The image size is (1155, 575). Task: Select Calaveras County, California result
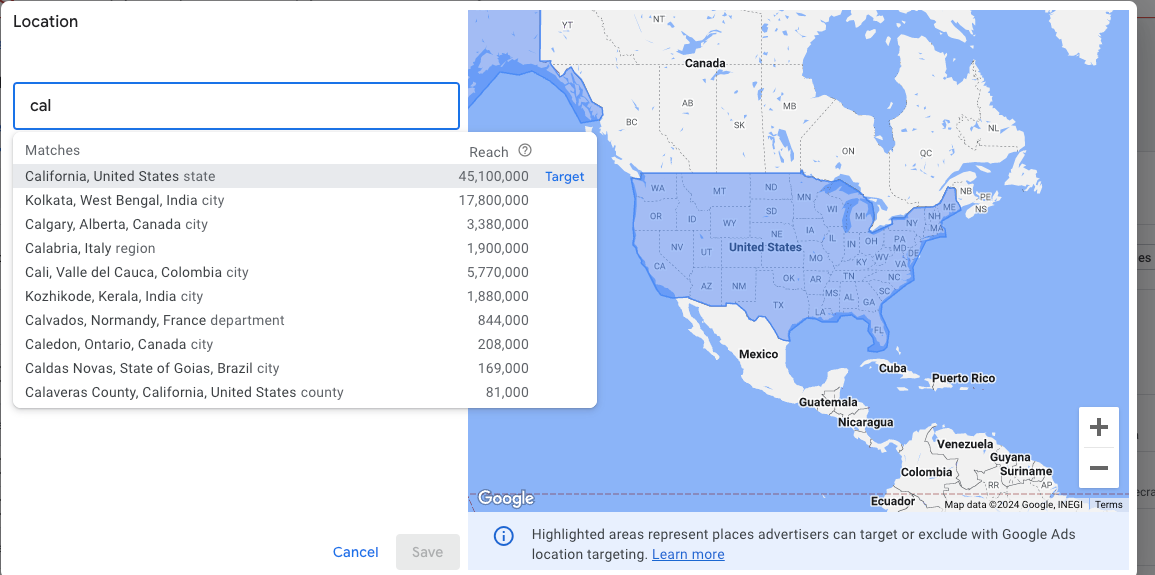(305, 392)
